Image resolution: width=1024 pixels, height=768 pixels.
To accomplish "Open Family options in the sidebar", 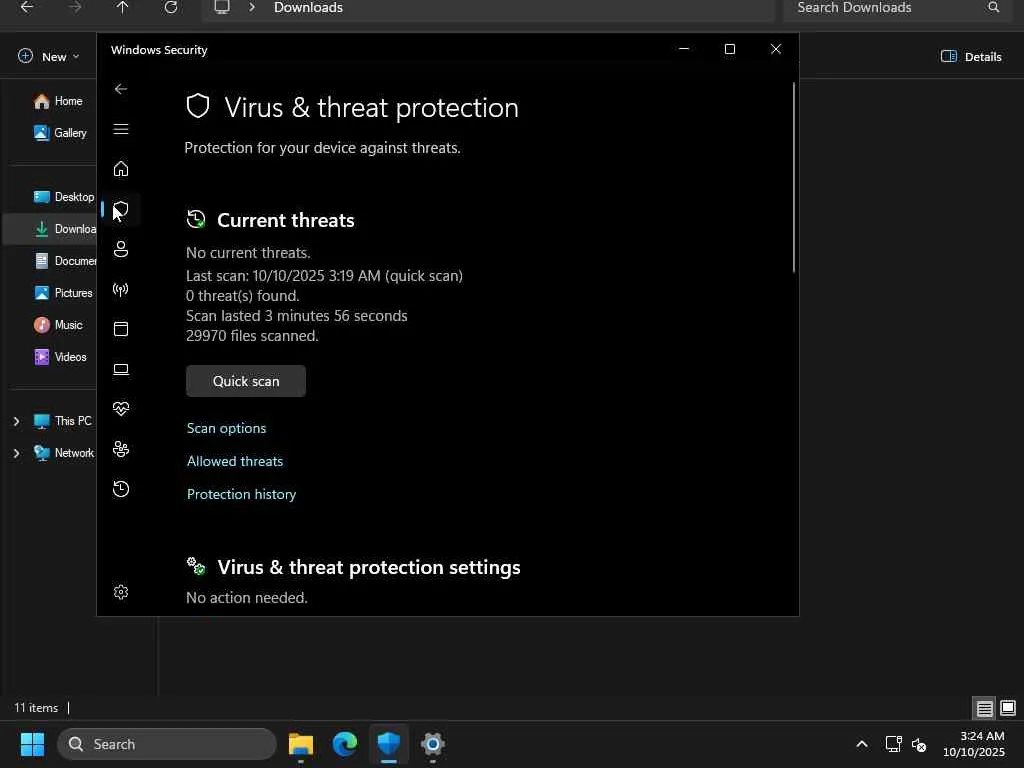I will click(x=121, y=449).
